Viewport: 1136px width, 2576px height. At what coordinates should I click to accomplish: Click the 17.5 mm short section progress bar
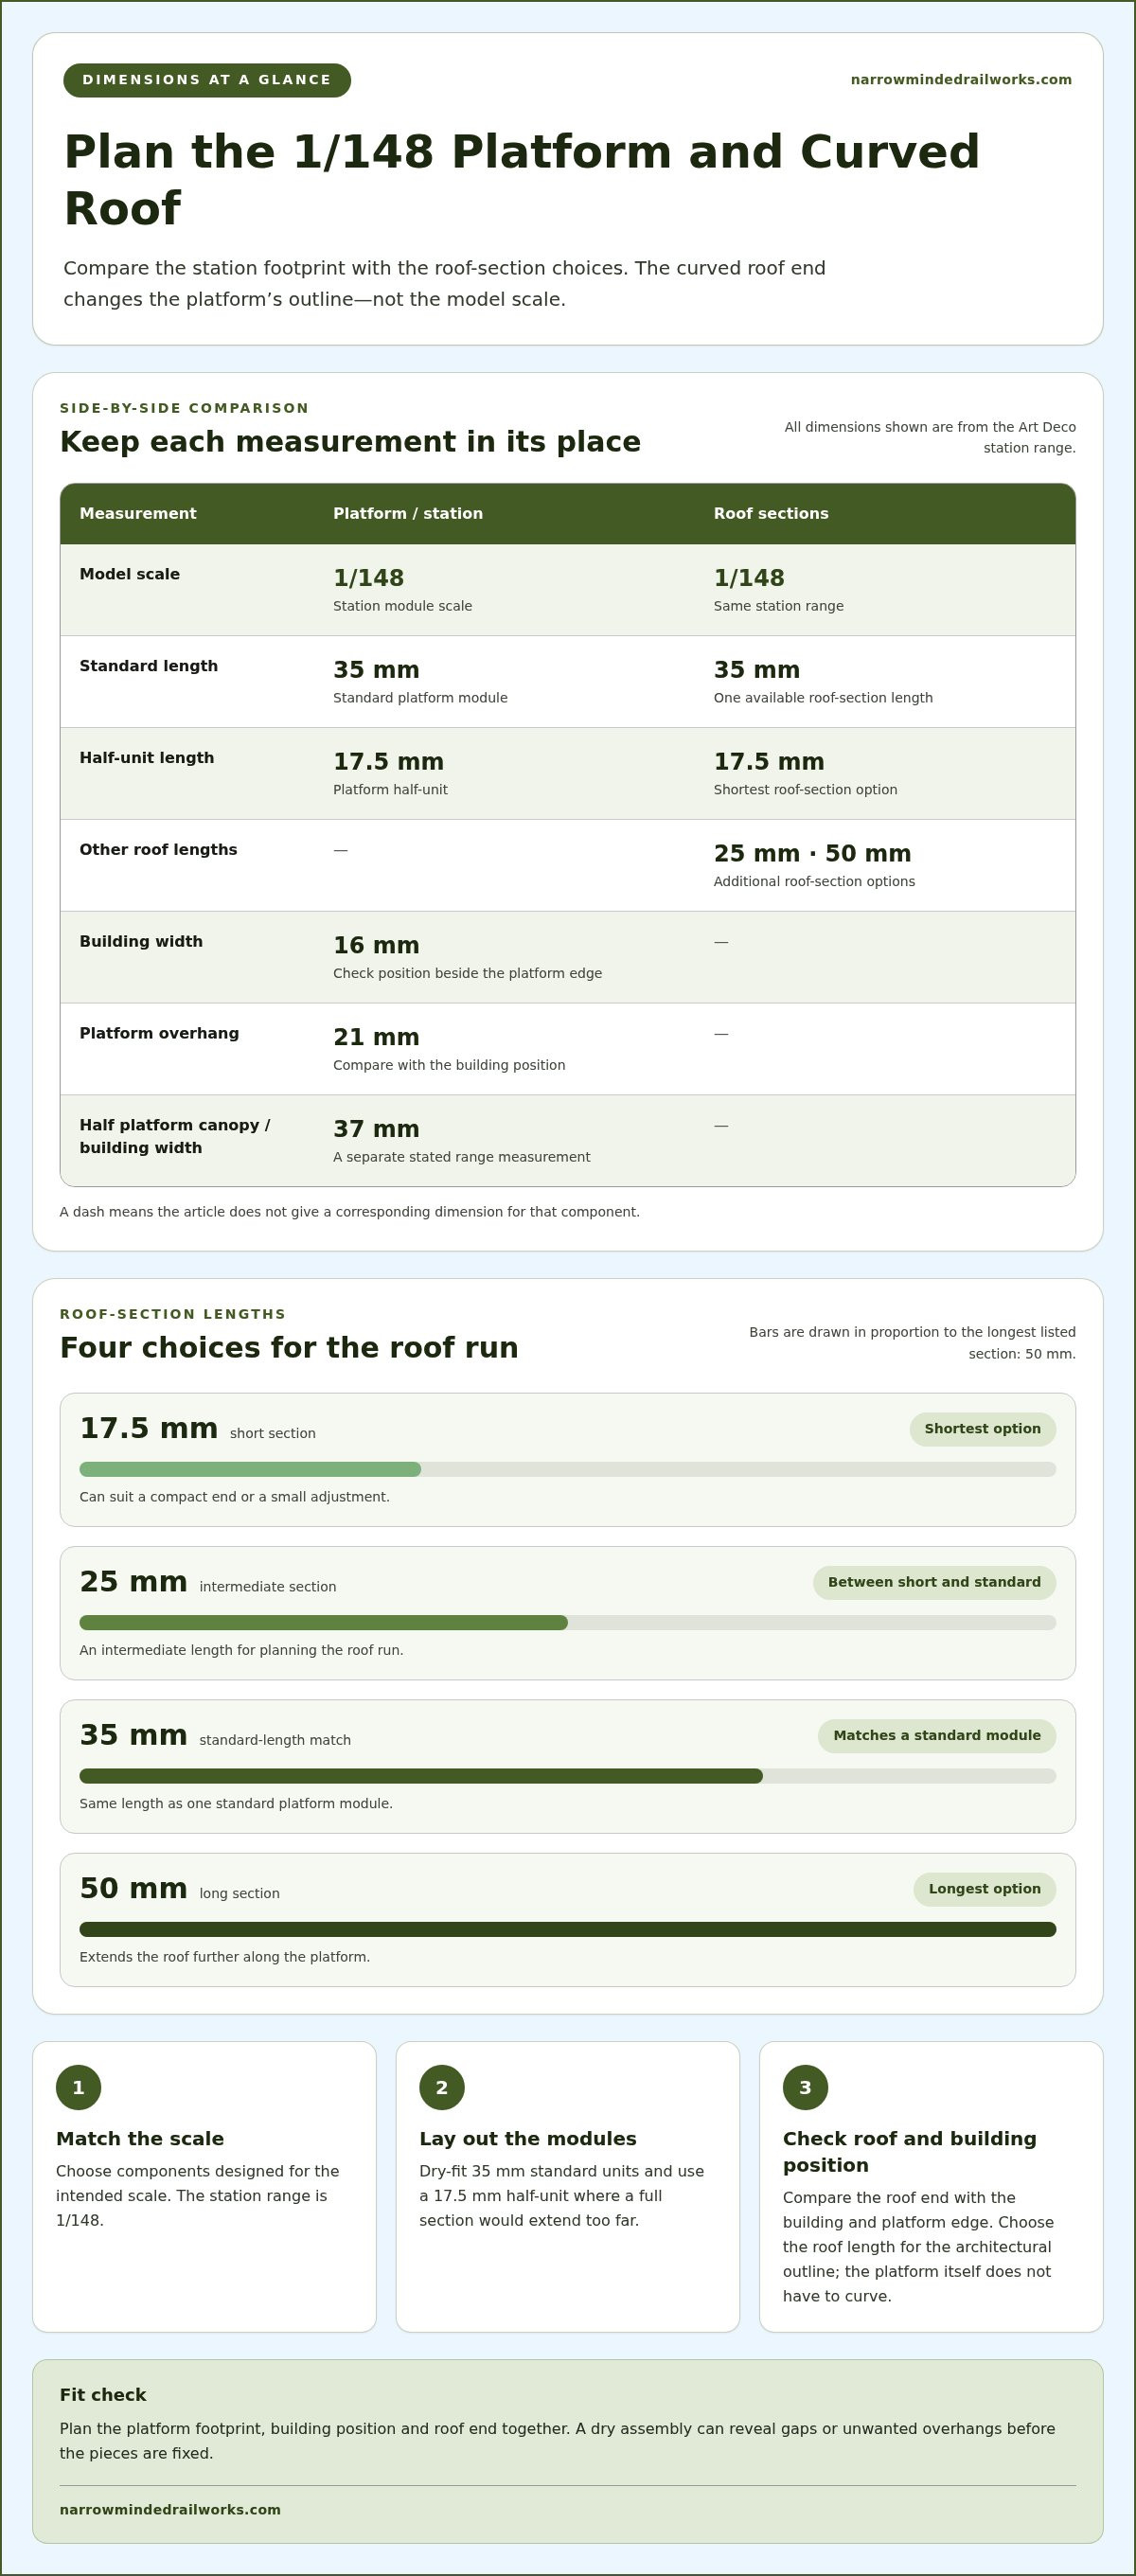coord(568,1469)
